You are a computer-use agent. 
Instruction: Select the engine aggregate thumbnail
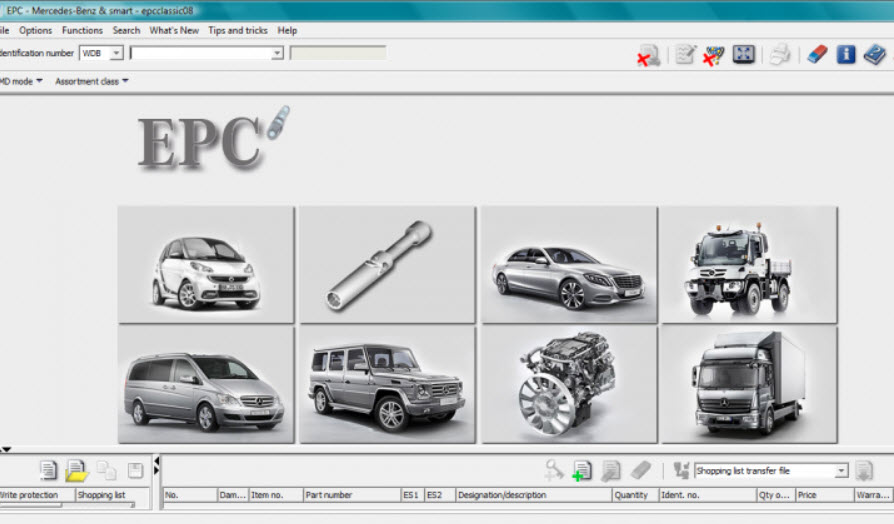click(569, 385)
